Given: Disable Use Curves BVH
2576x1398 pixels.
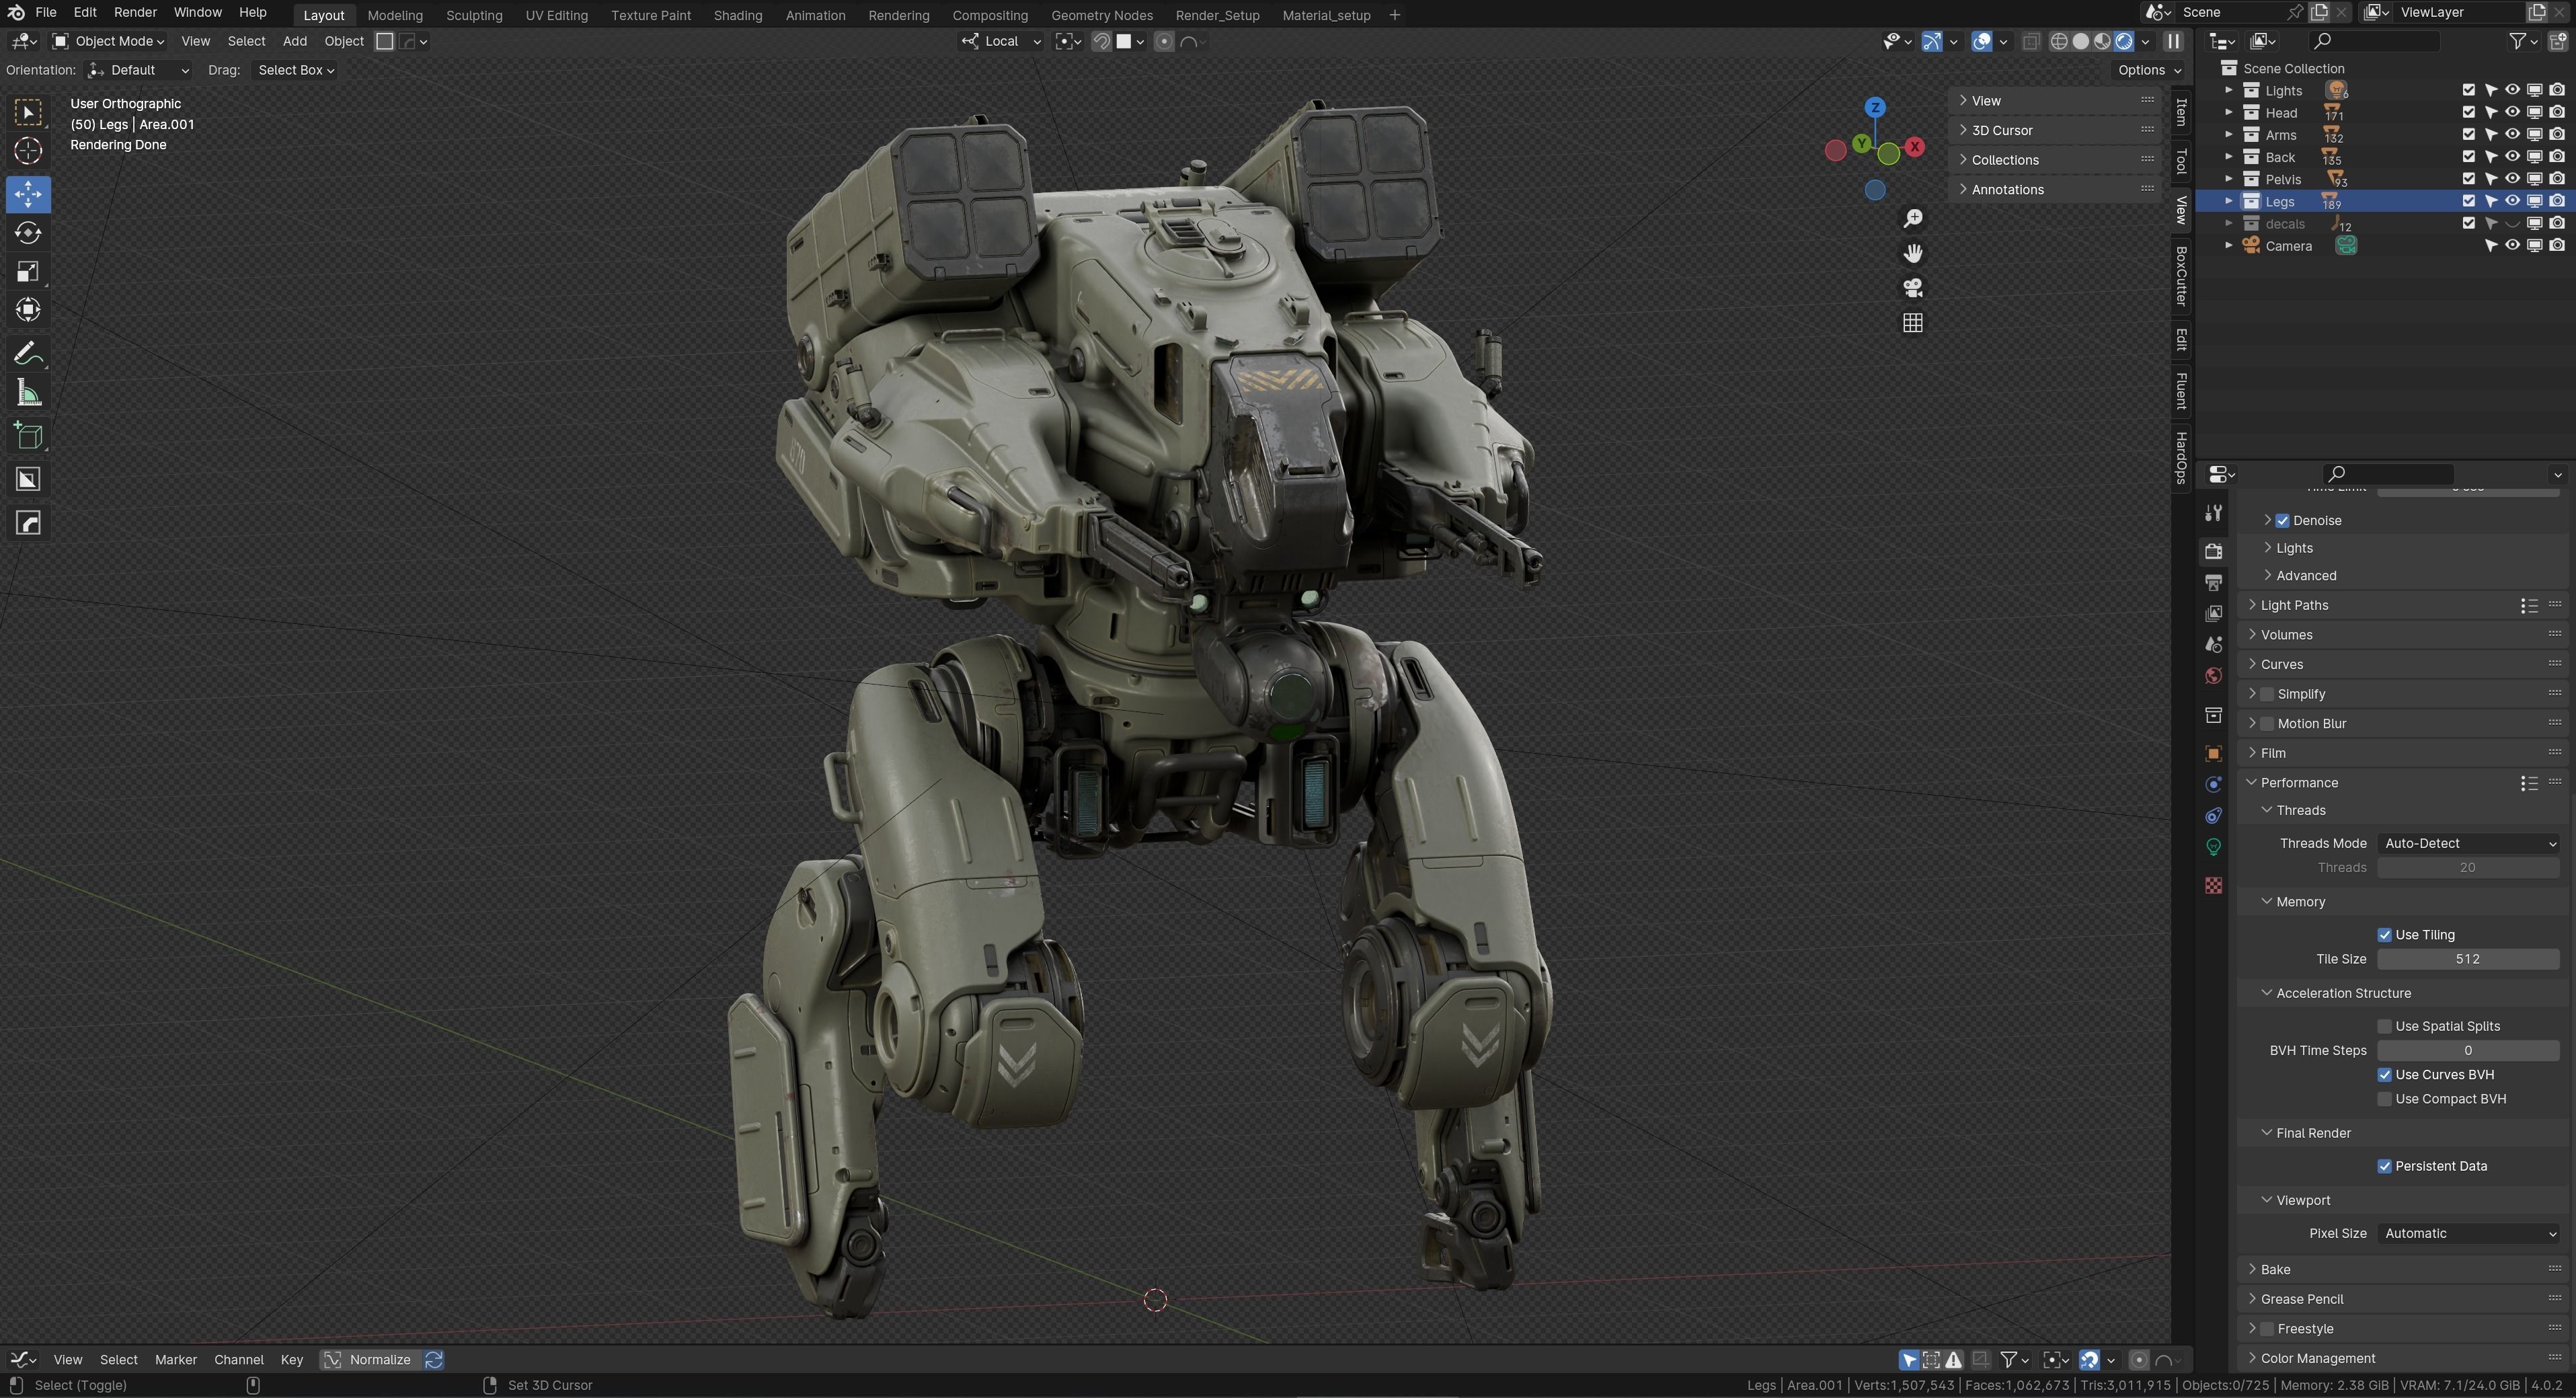Looking at the screenshot, I should (x=2384, y=1075).
